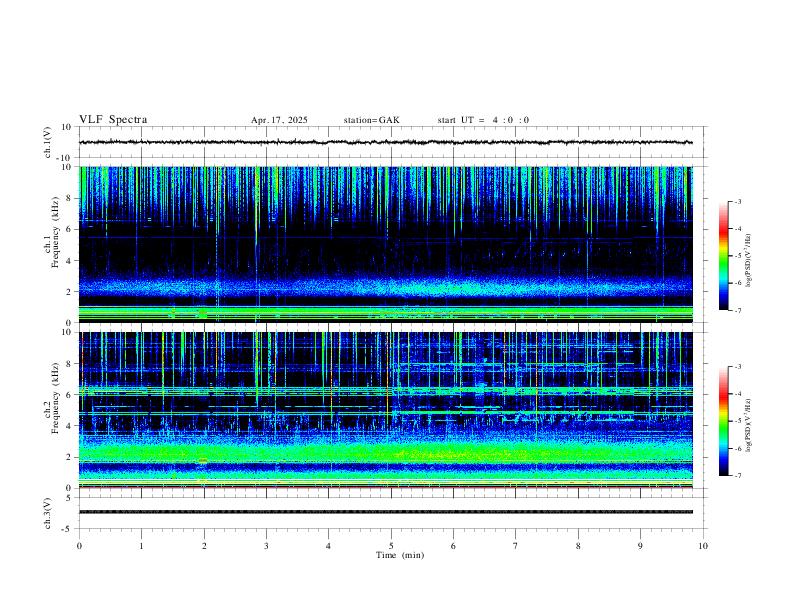Click the time axis tick label "5"

pyautogui.click(x=391, y=546)
